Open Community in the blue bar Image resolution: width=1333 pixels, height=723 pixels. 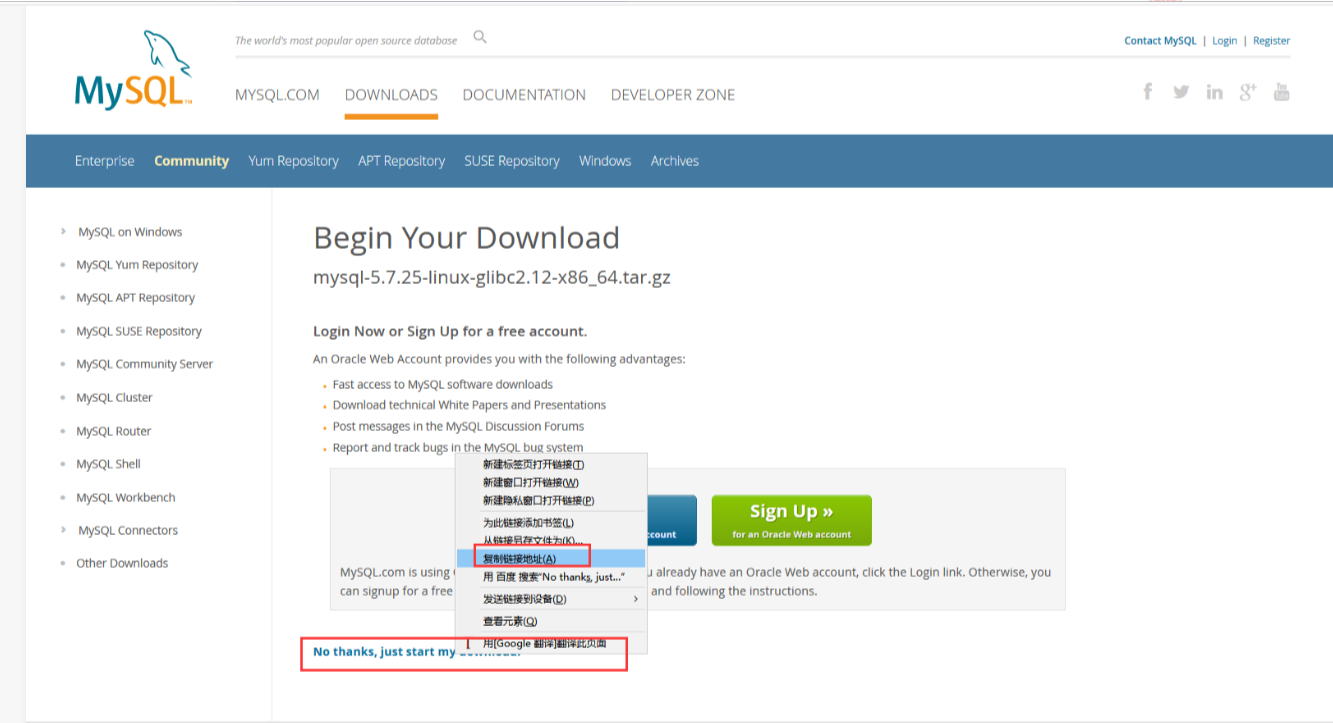click(x=191, y=161)
